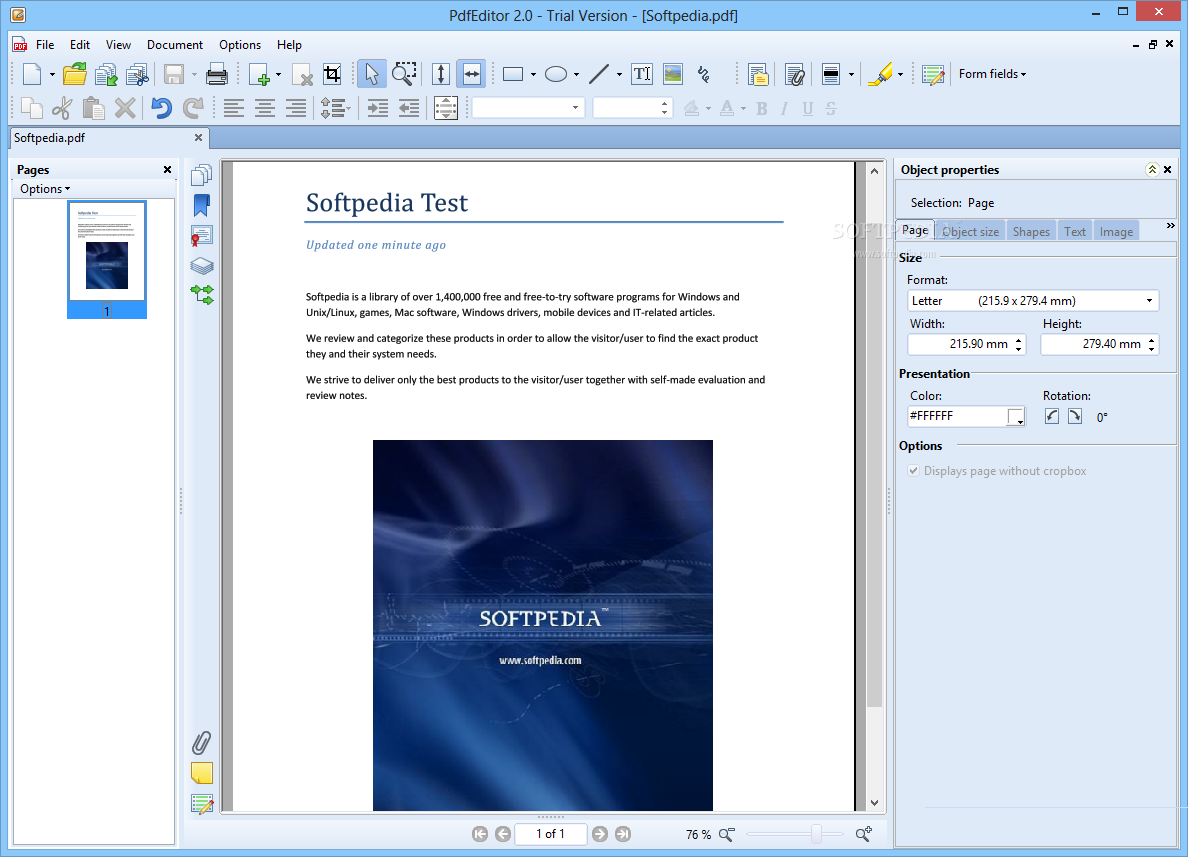This screenshot has width=1188, height=857.
Task: Click the zoom slider handle
Action: (x=816, y=834)
